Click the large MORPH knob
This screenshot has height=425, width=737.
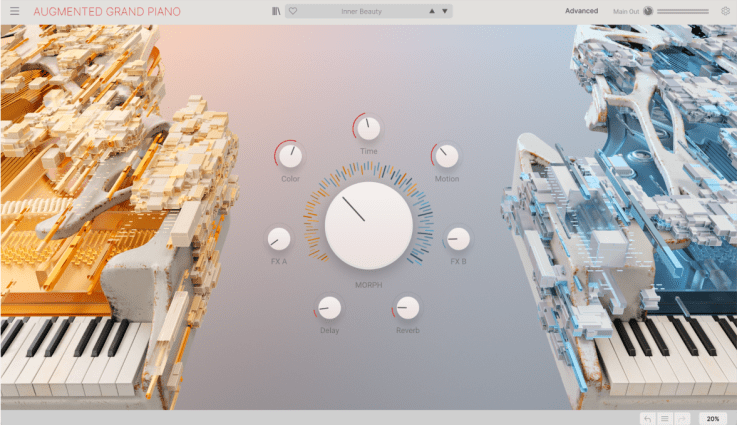[368, 225]
